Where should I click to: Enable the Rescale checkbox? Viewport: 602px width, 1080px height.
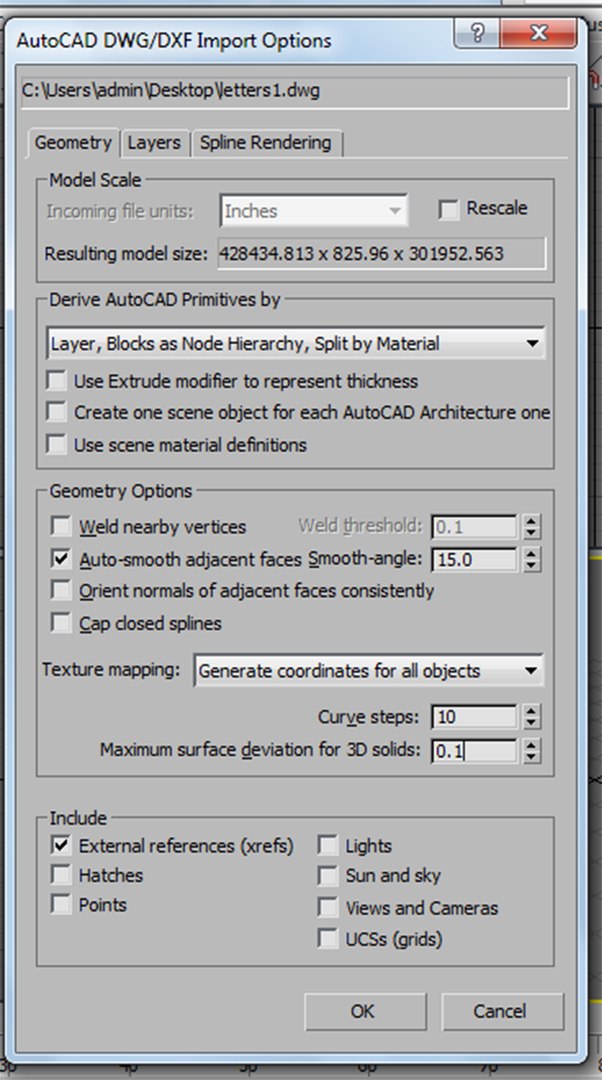tap(448, 209)
